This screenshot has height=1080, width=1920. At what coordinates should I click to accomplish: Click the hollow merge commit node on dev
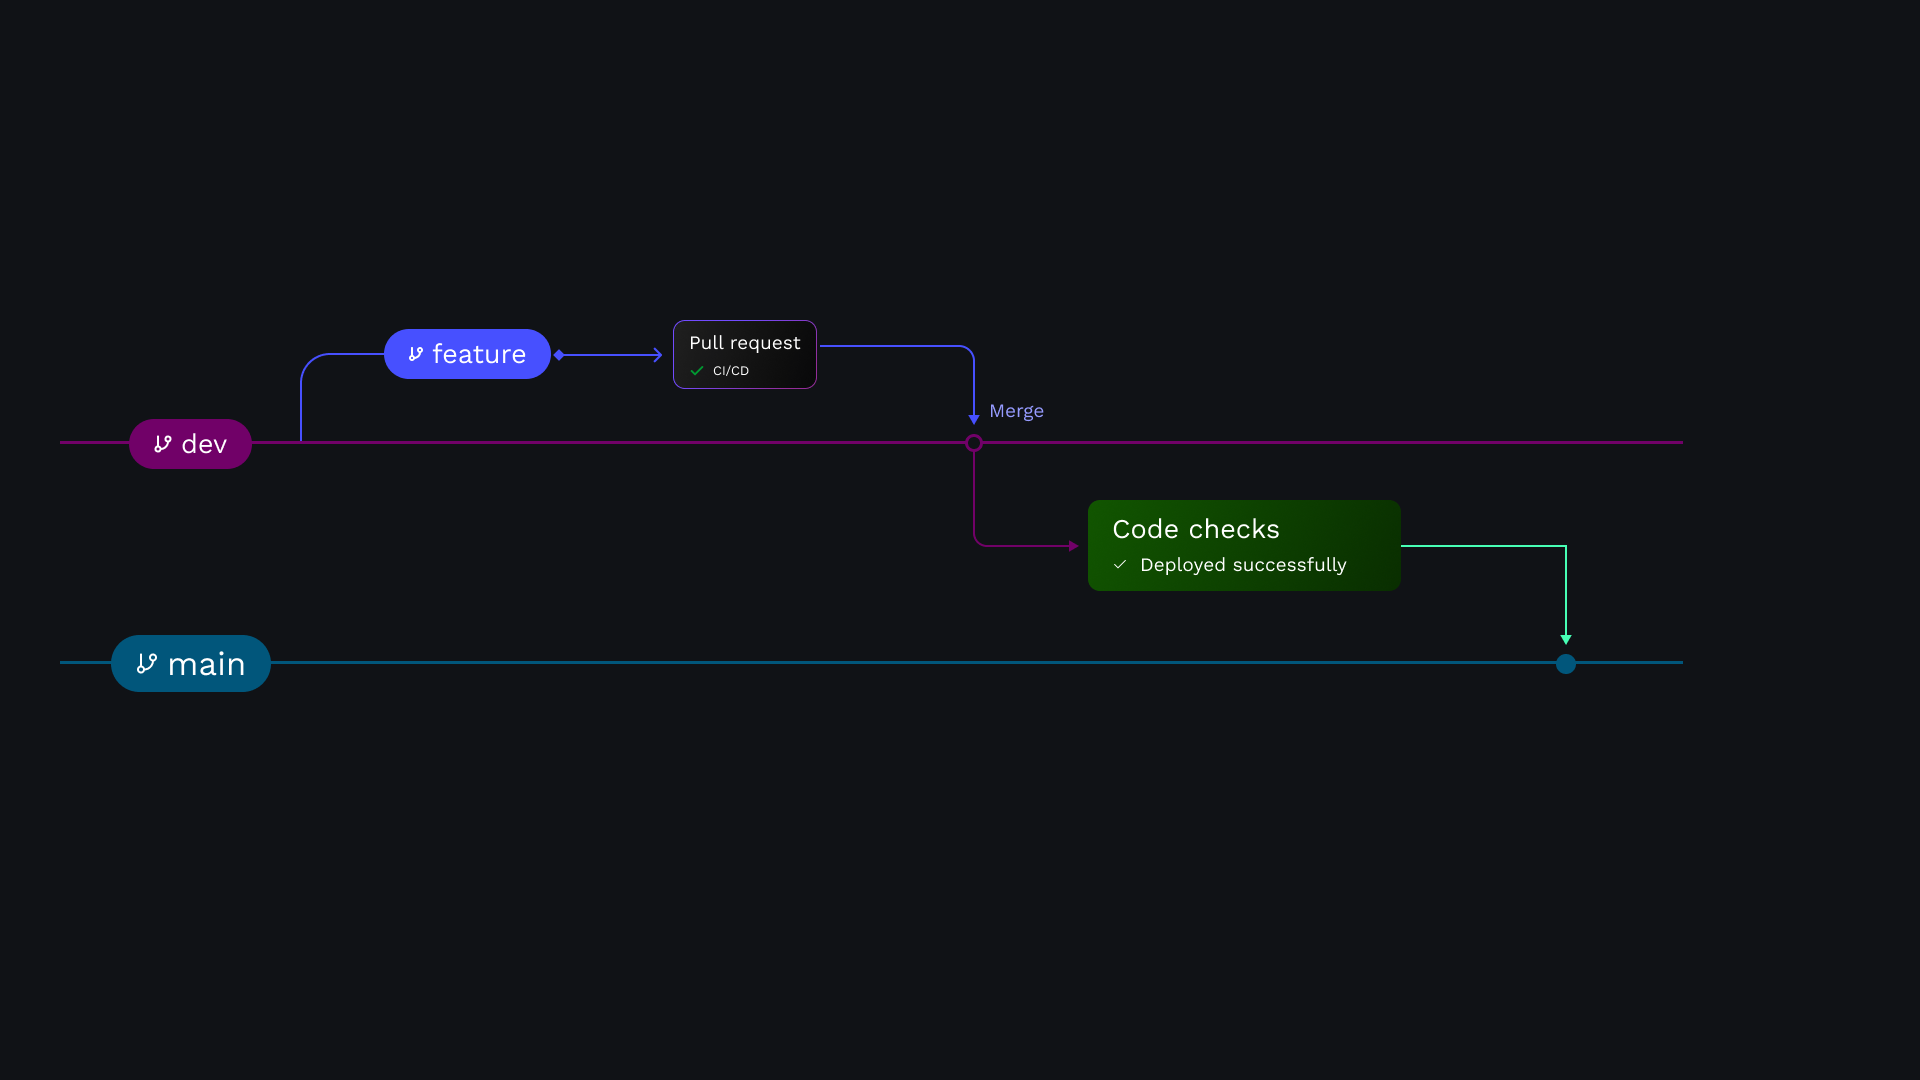(x=974, y=443)
